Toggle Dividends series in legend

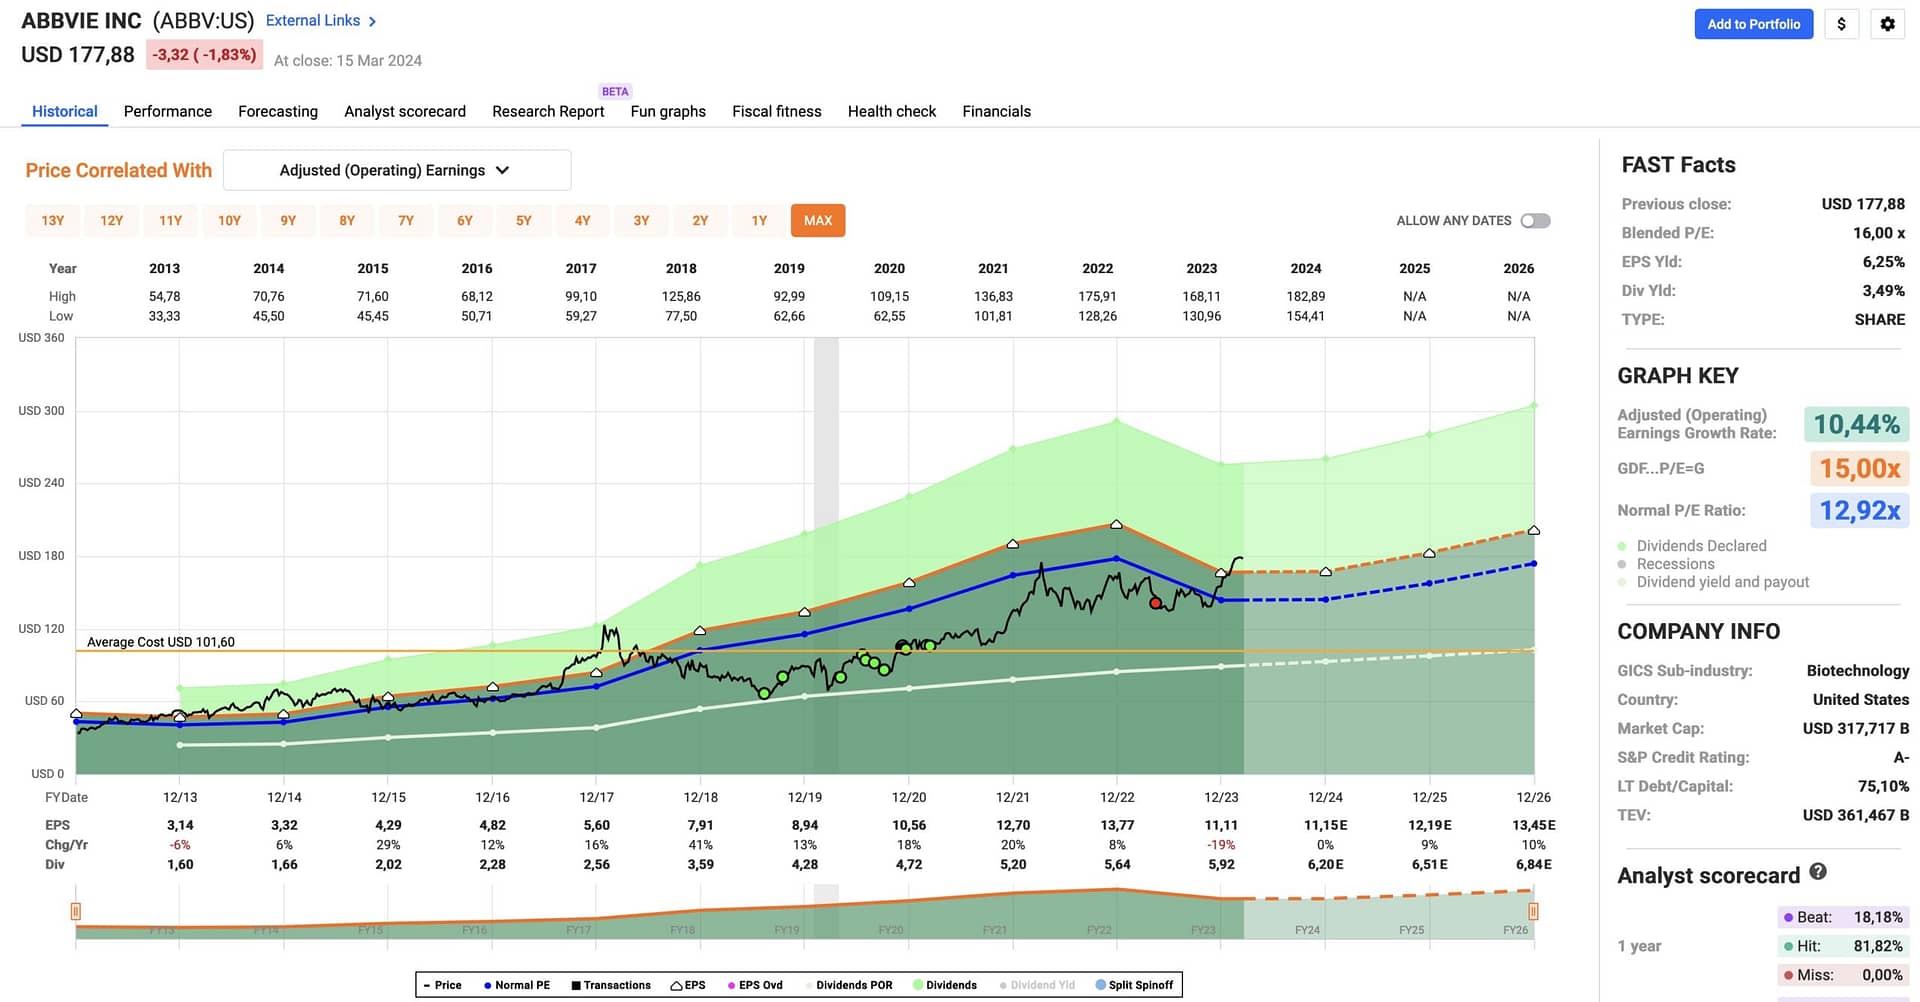click(945, 985)
